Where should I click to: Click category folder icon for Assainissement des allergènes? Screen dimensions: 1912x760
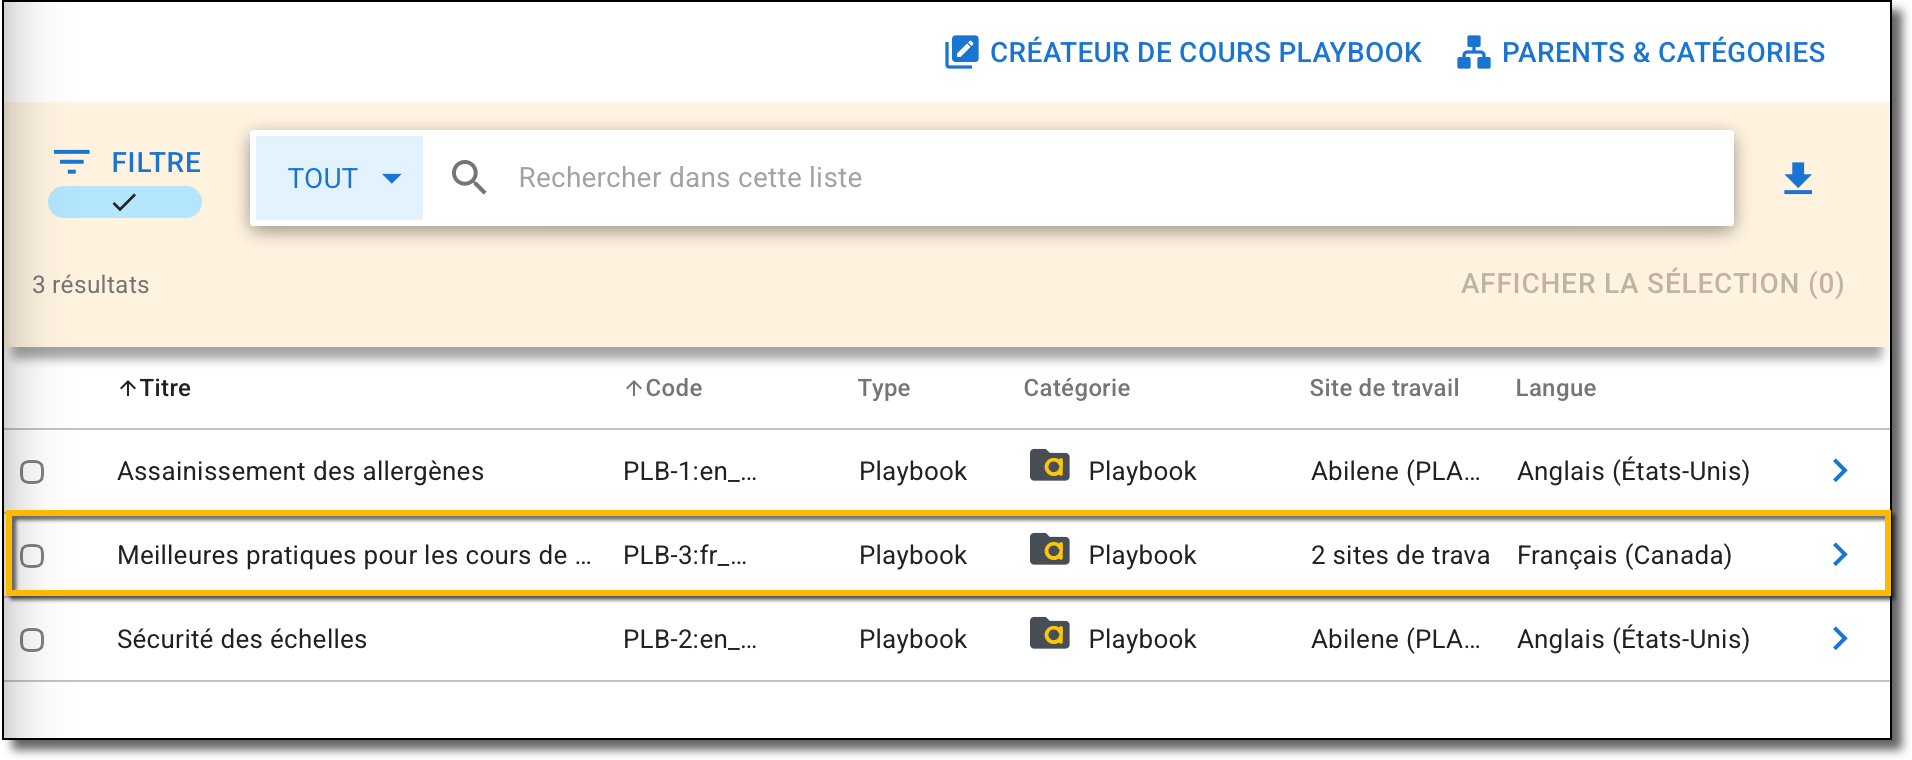1049,466
